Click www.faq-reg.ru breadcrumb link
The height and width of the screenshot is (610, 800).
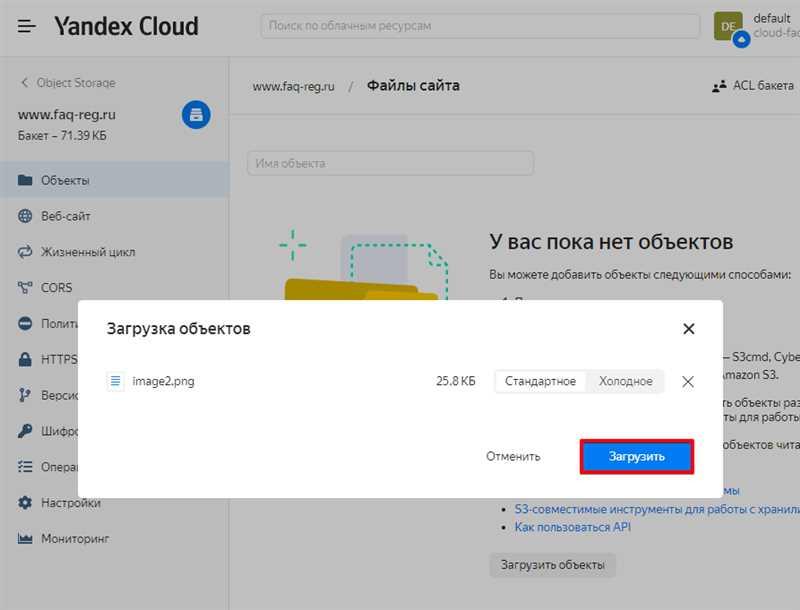[x=293, y=87]
